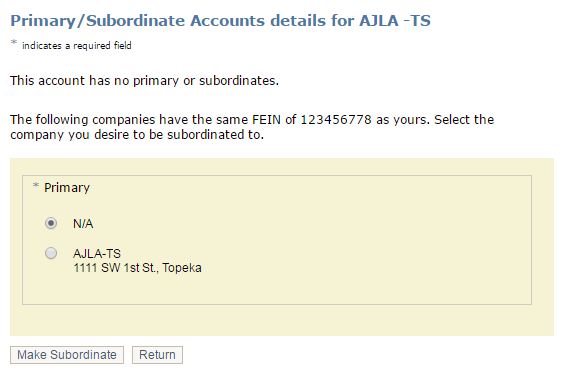Click the asterisk before the required field note

pyautogui.click(x=14, y=42)
